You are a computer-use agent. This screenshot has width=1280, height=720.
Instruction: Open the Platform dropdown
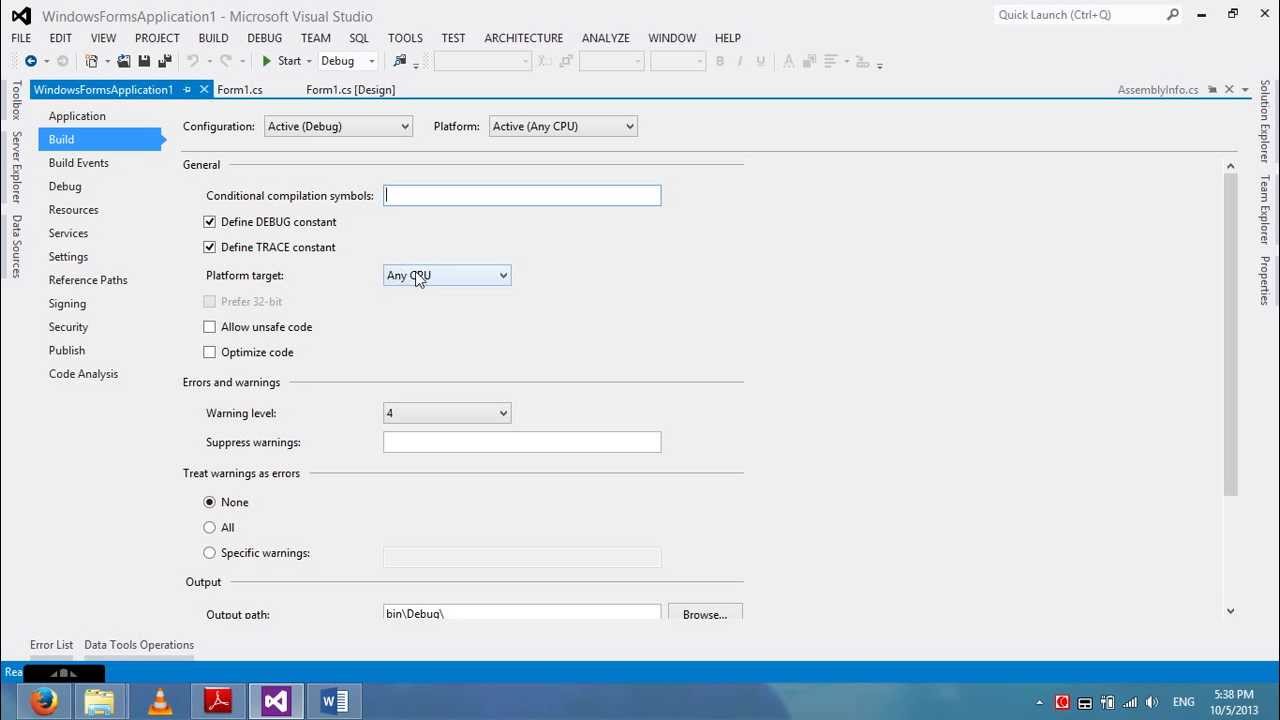pos(563,126)
